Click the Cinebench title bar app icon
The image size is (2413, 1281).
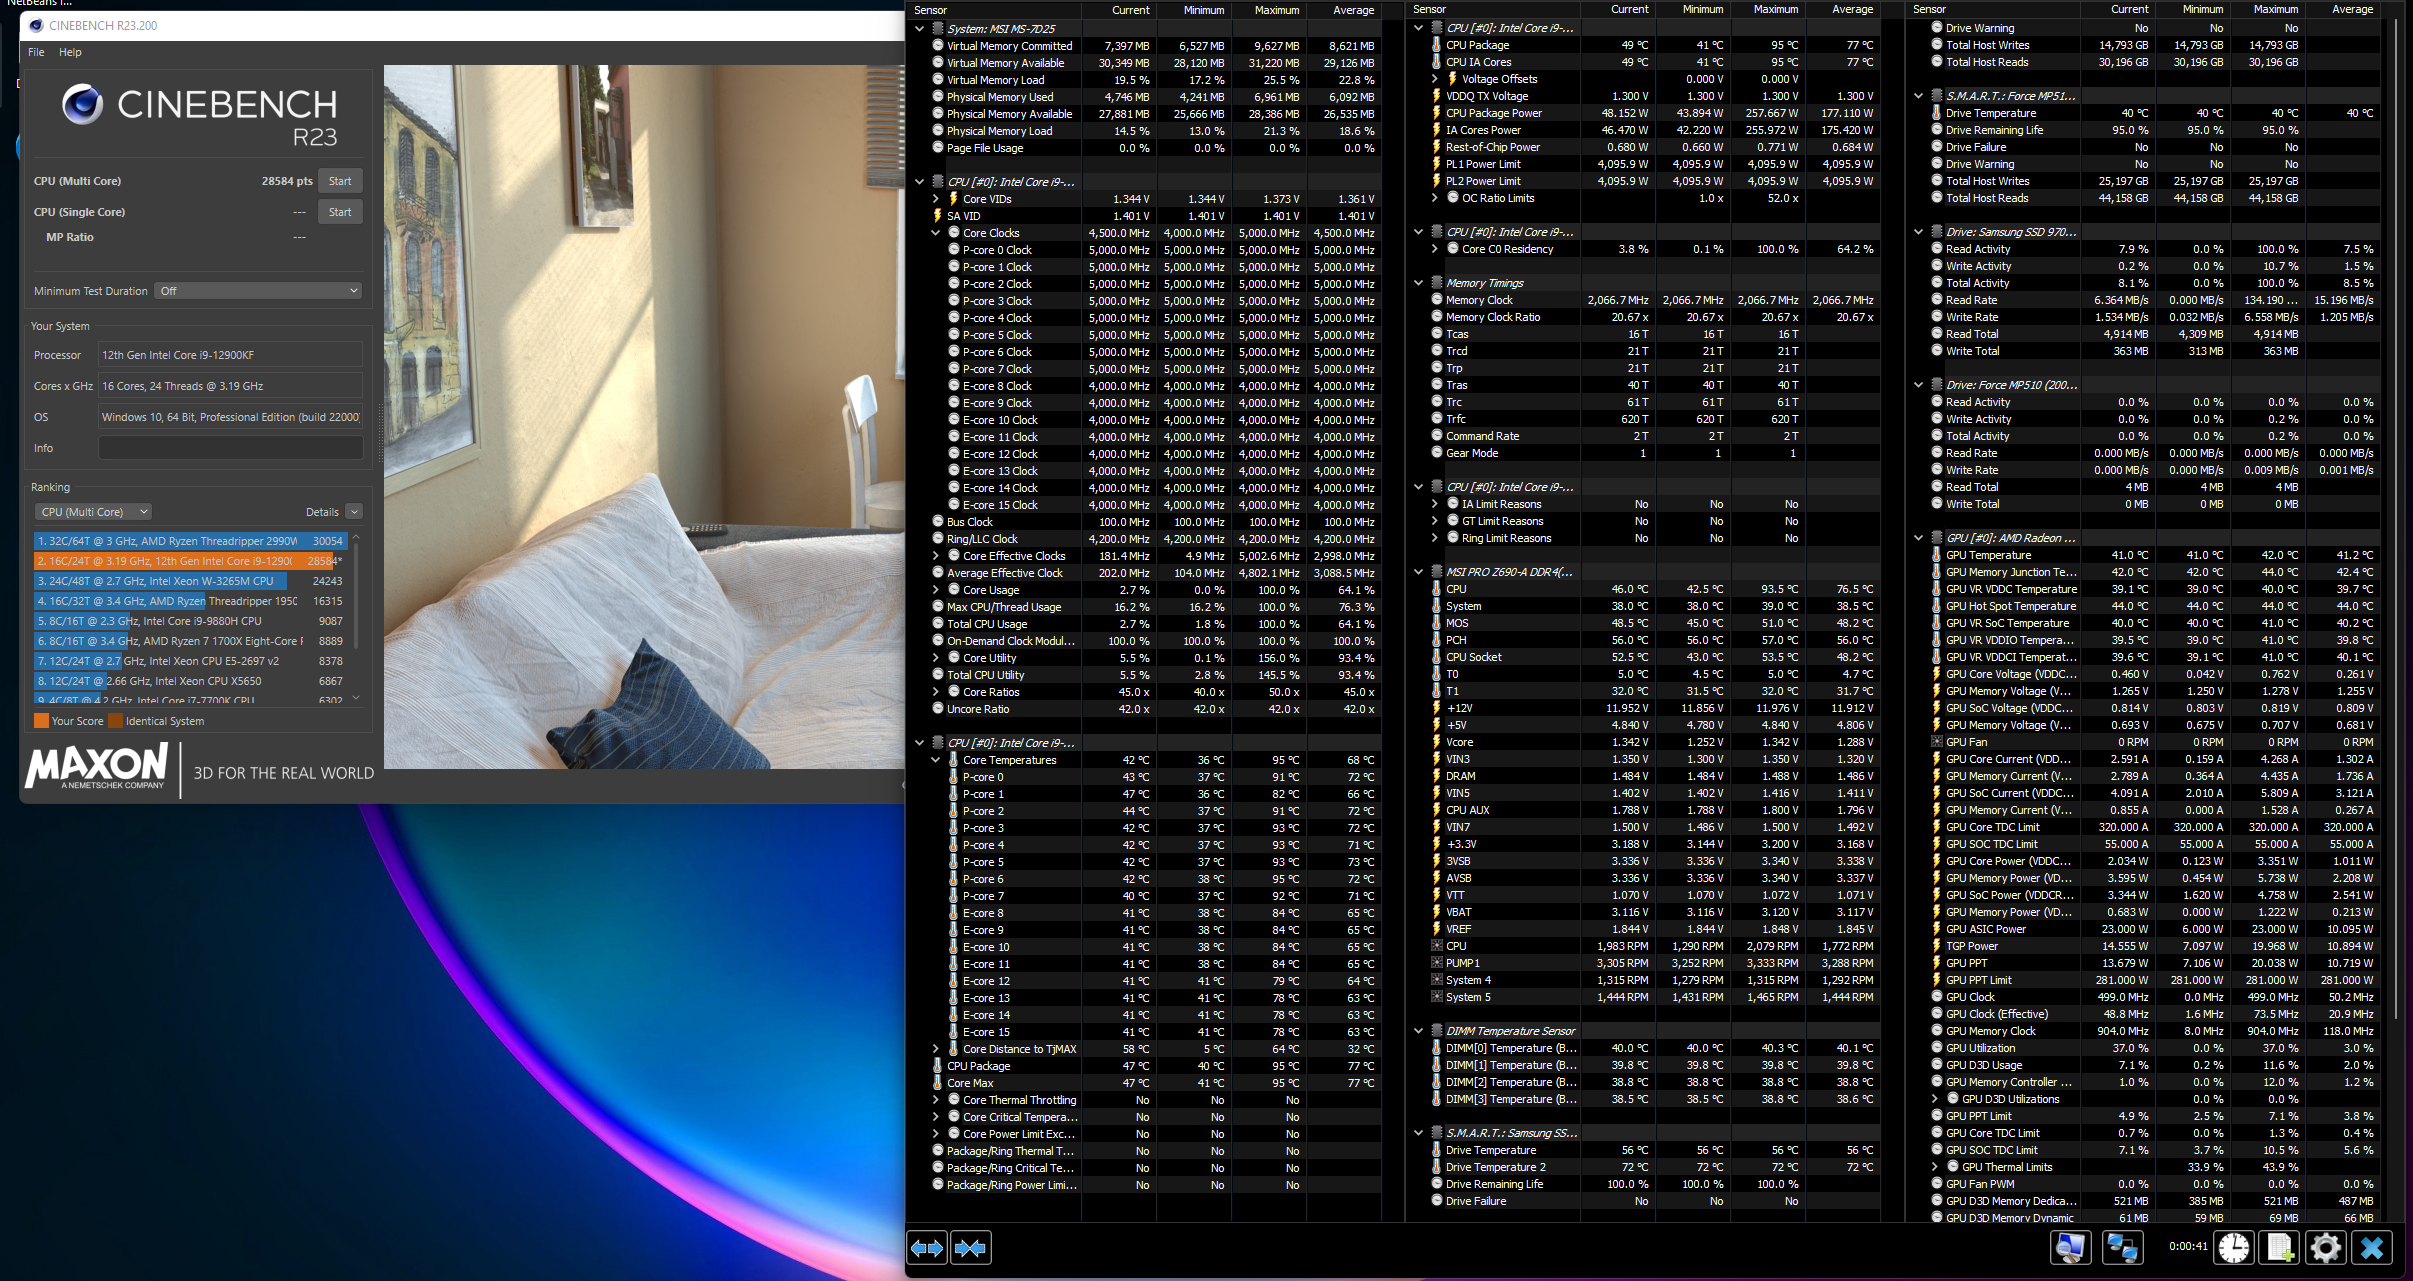point(37,25)
